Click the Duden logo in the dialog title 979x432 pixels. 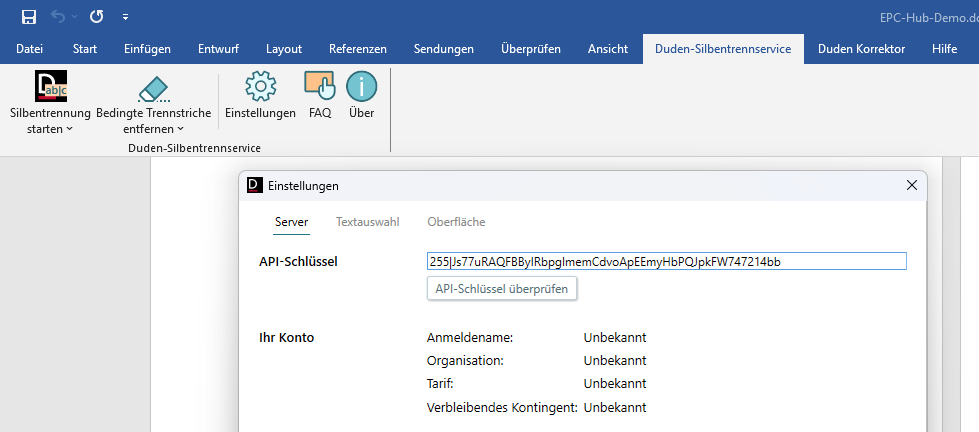tap(255, 185)
